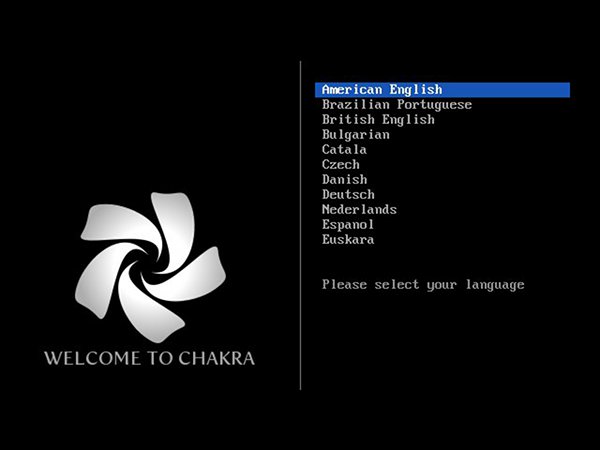Click the Chakra swirl logo
Image resolution: width=600 pixels, height=450 pixels.
pyautogui.click(x=150, y=267)
